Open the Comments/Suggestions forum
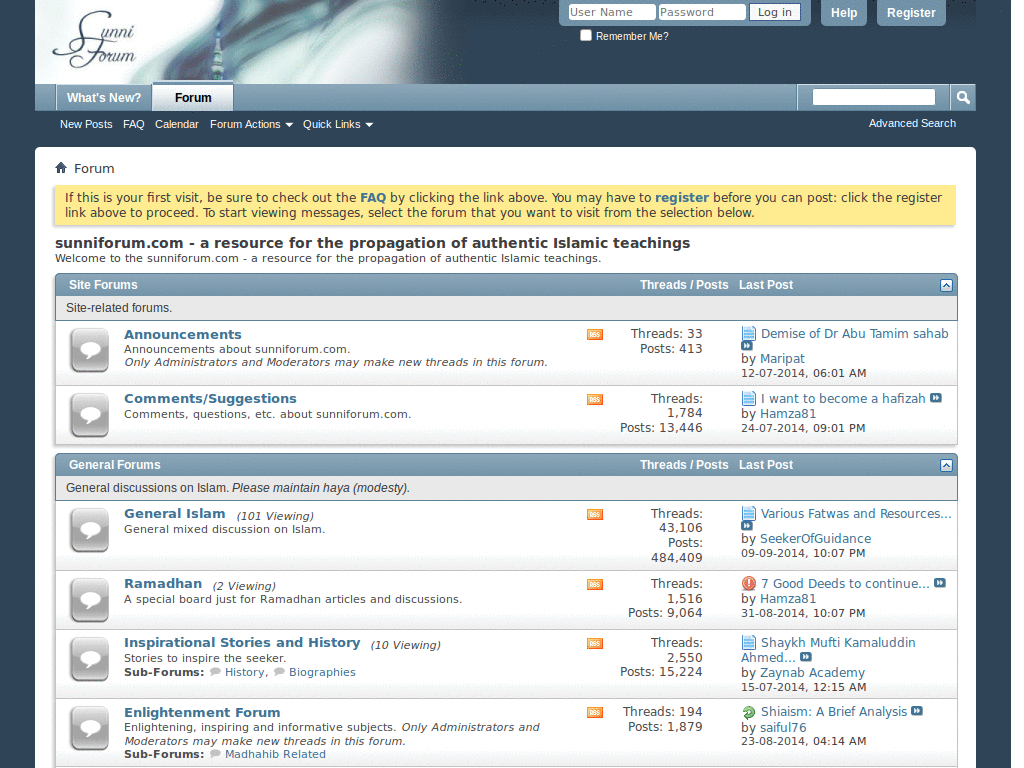1024x768 pixels. [x=210, y=398]
